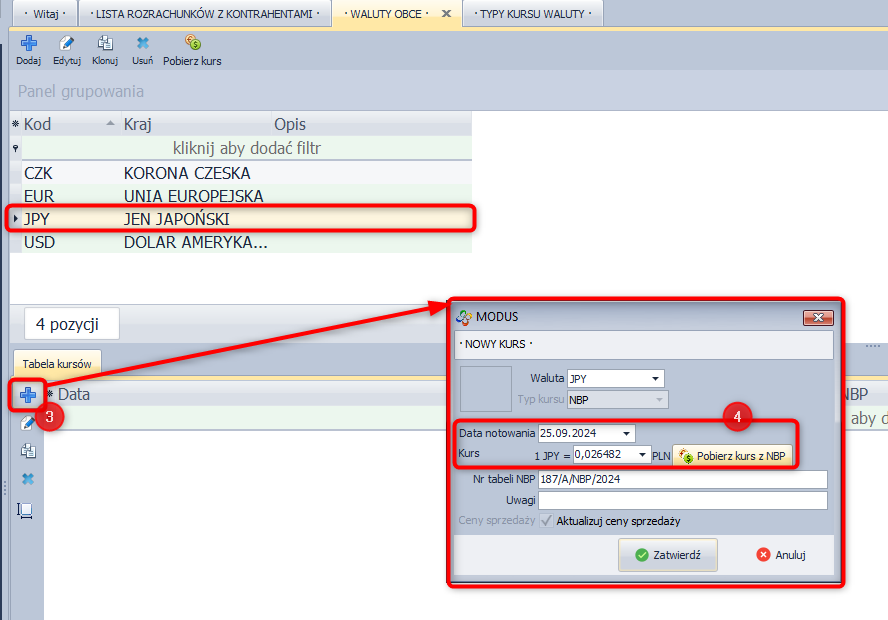This screenshot has height=620, width=888.
Task: Expand the Data notowania date picker
Action: point(626,434)
